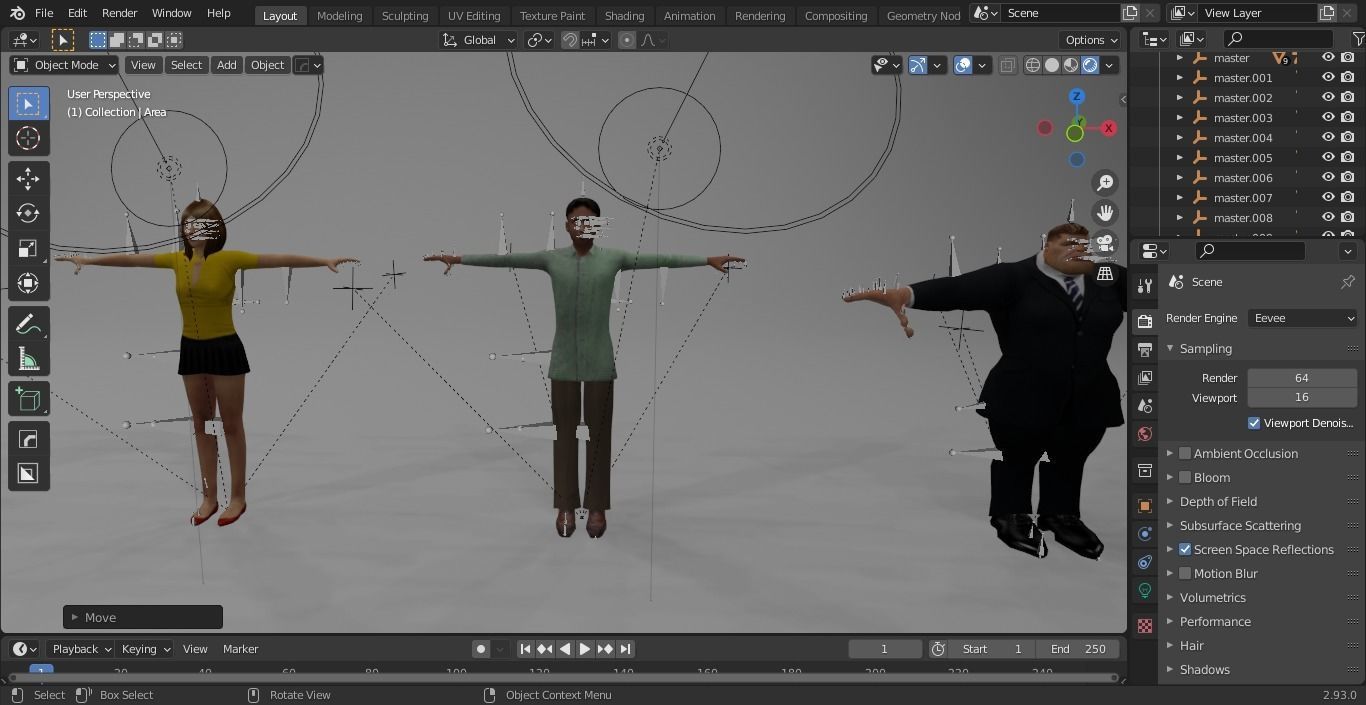Play the animation forward
1366x705 pixels.
pos(585,649)
